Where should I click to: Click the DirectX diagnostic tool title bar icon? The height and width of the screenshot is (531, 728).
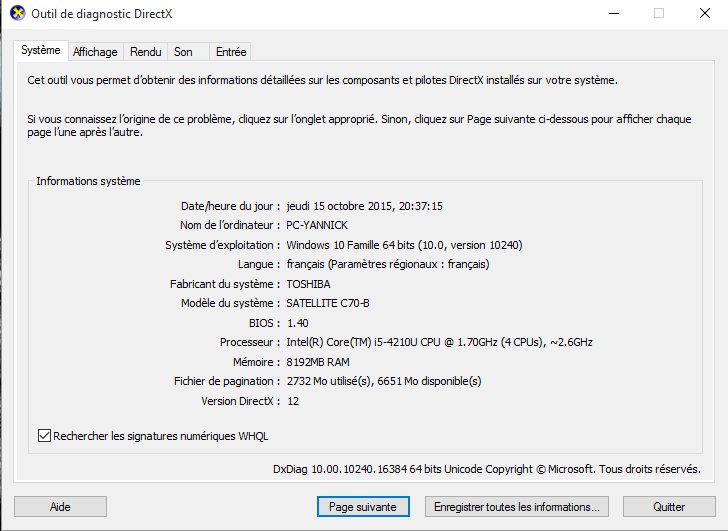17,13
